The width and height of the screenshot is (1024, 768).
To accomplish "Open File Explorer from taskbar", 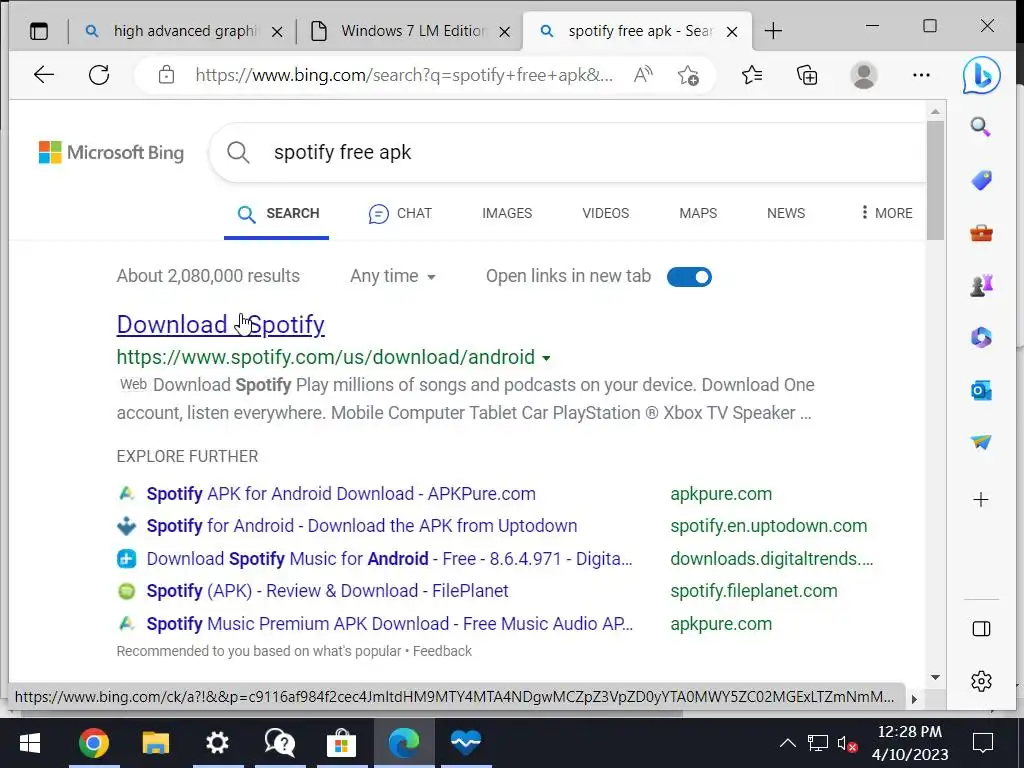I will (x=155, y=743).
